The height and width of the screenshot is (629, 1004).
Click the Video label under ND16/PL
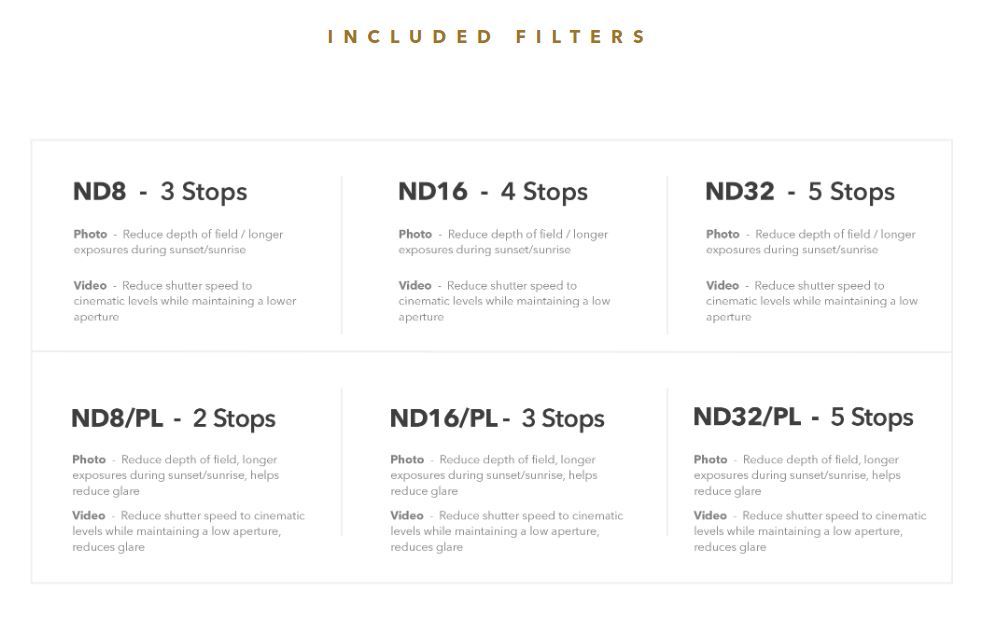407,516
